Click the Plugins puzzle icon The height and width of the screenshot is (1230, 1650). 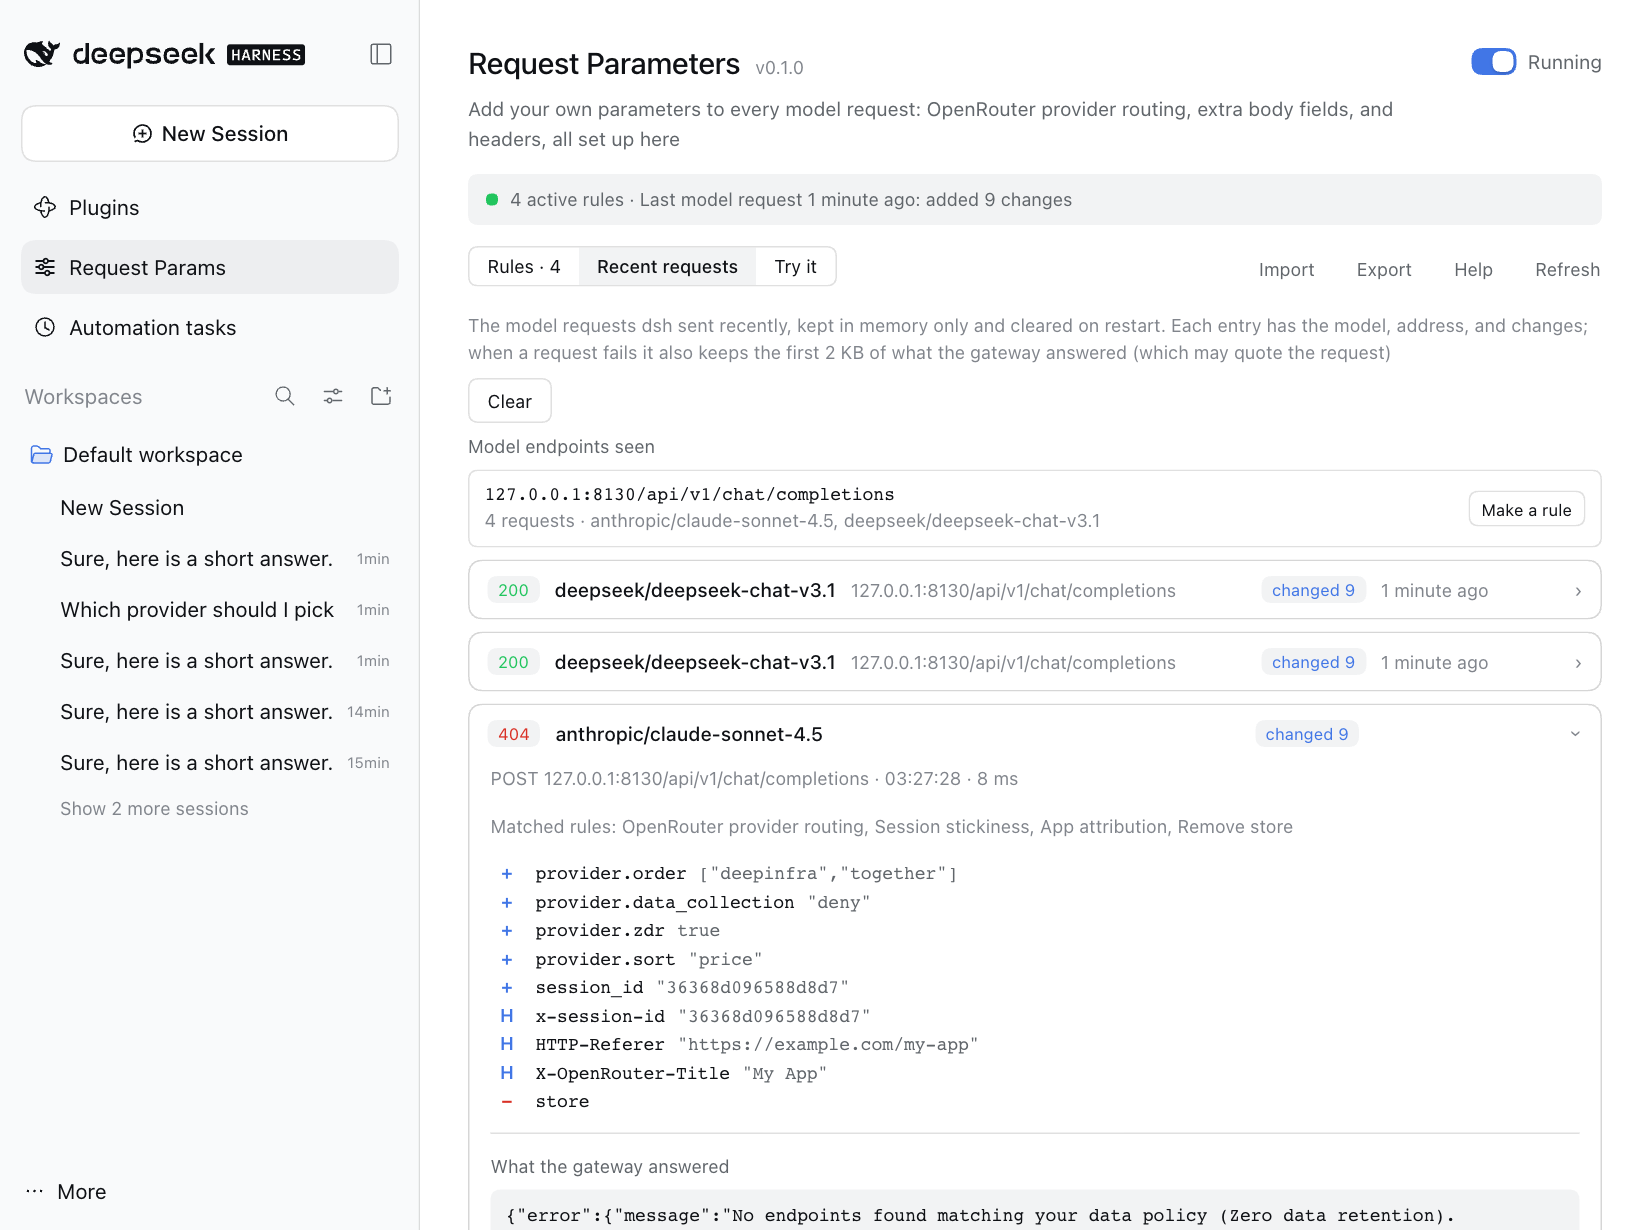click(x=45, y=207)
